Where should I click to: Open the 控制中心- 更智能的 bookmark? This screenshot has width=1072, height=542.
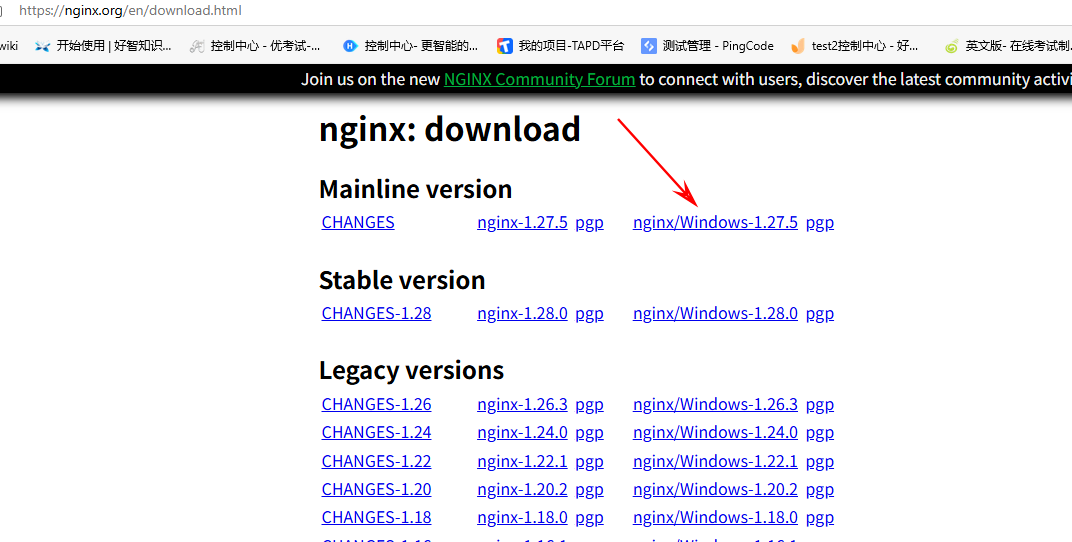(x=410, y=46)
